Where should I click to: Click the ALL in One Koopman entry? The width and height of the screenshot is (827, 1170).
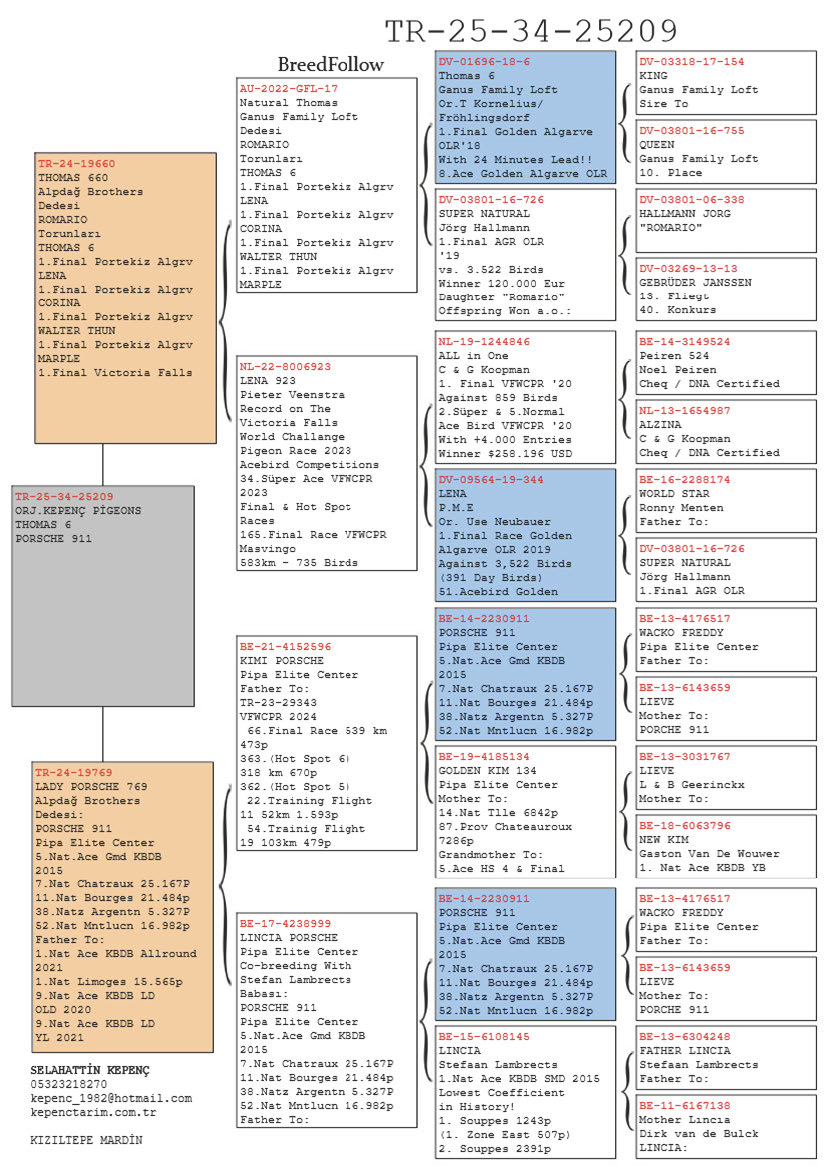(525, 397)
